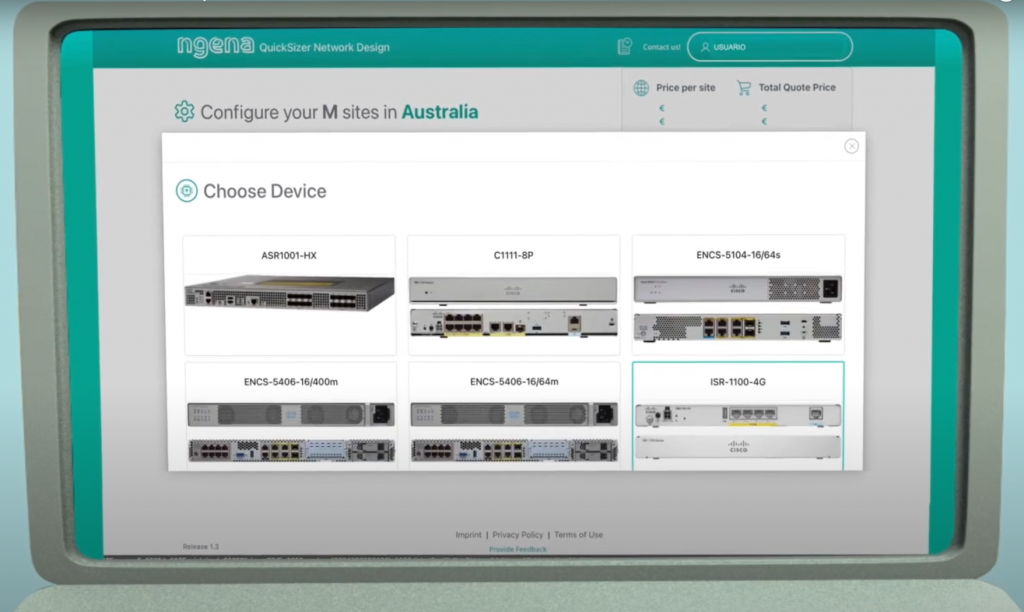Open the contact clipboard icon
Screen dimensions: 1024x612
tap(625, 46)
